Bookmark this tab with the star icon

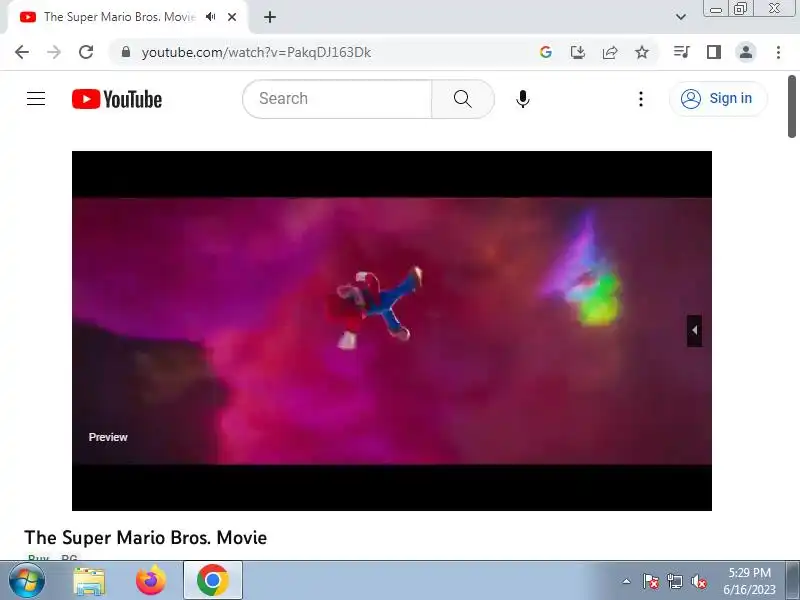click(642, 52)
